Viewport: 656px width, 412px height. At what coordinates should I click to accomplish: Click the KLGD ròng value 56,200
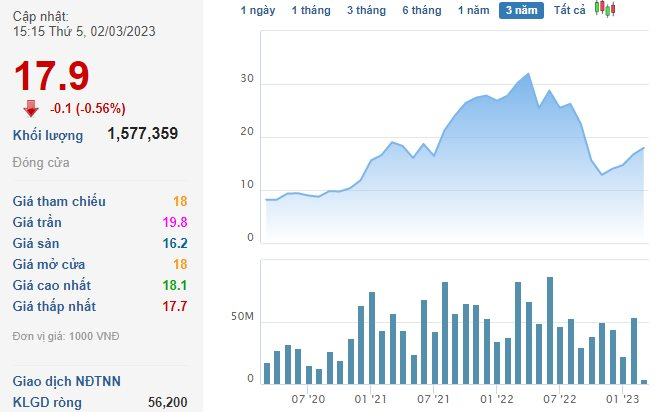pyautogui.click(x=166, y=402)
